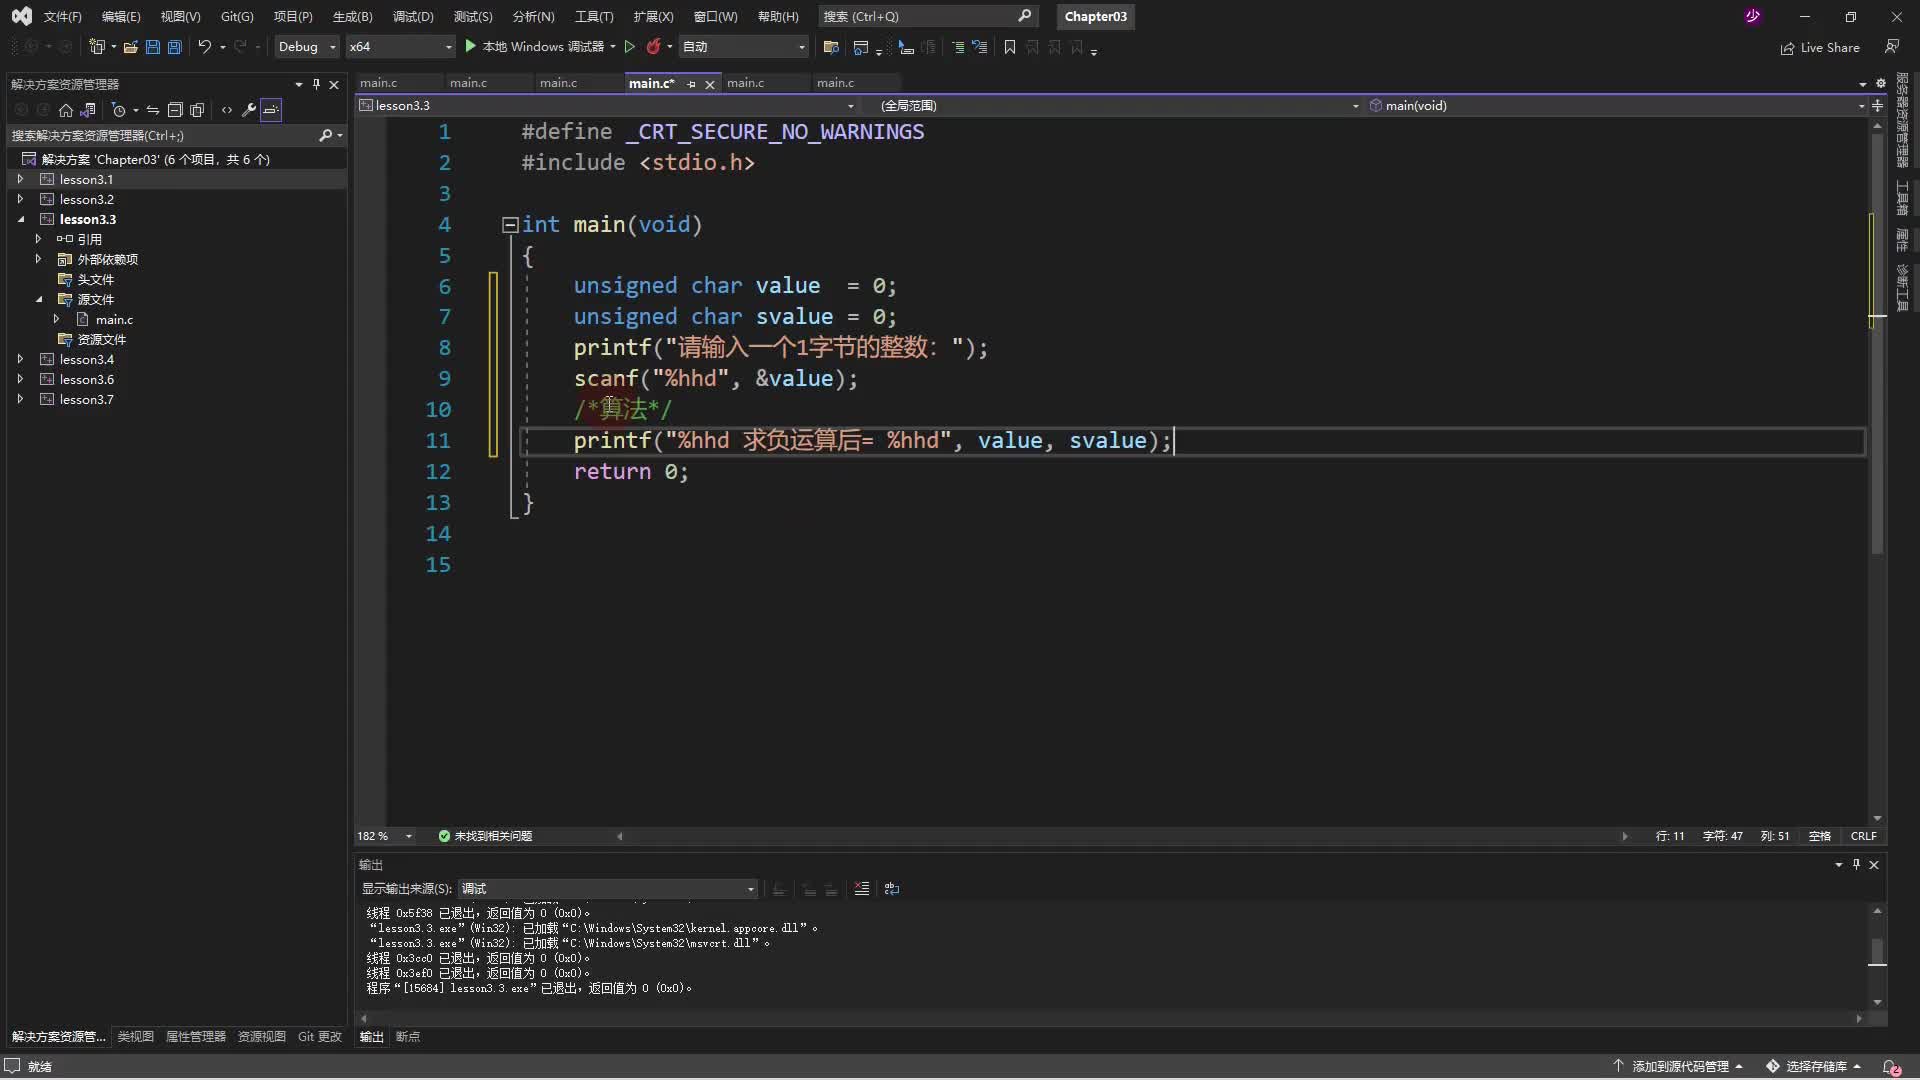
Task: Click the Home icon in Solution Explorer
Action: [66, 110]
